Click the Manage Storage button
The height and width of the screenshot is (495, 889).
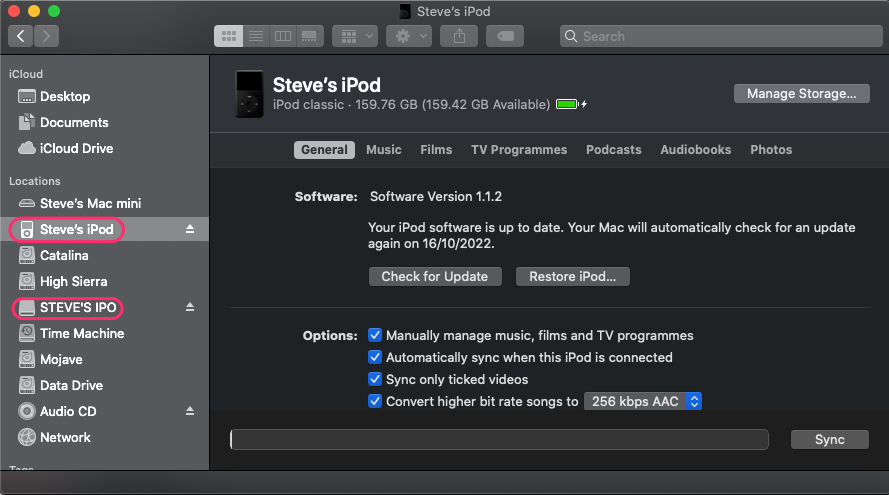tap(802, 94)
